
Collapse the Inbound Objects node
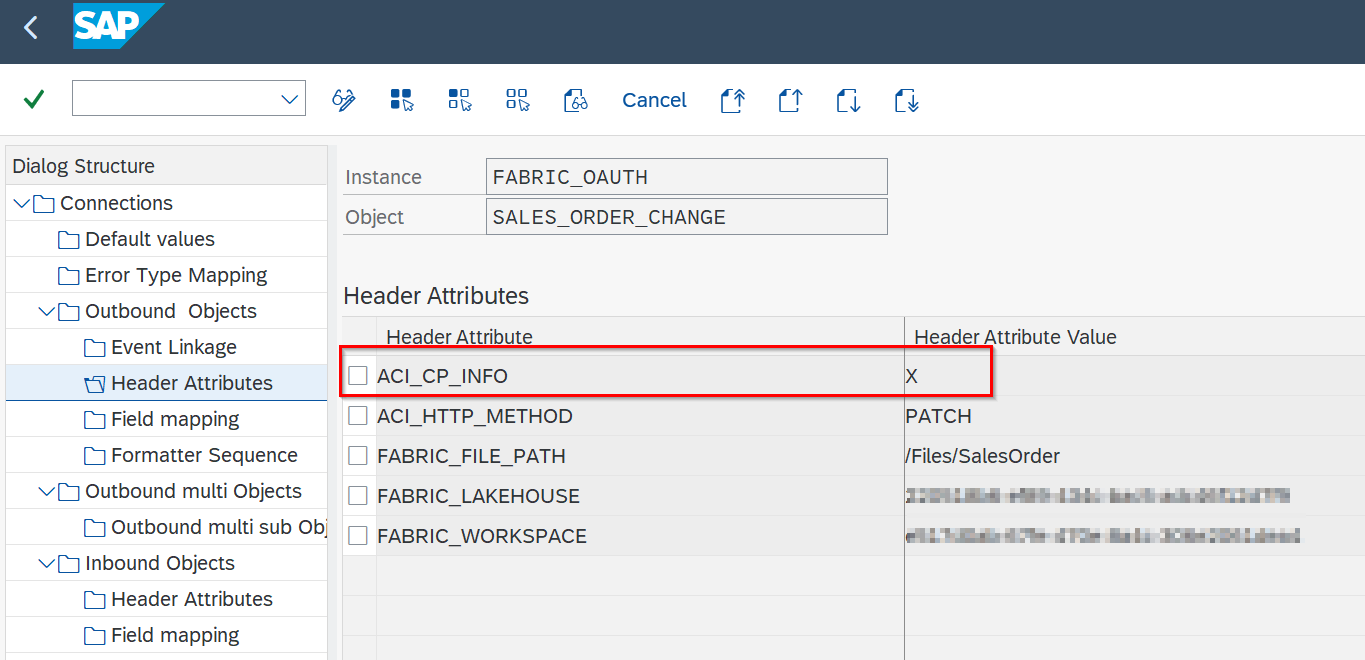pyautogui.click(x=46, y=563)
